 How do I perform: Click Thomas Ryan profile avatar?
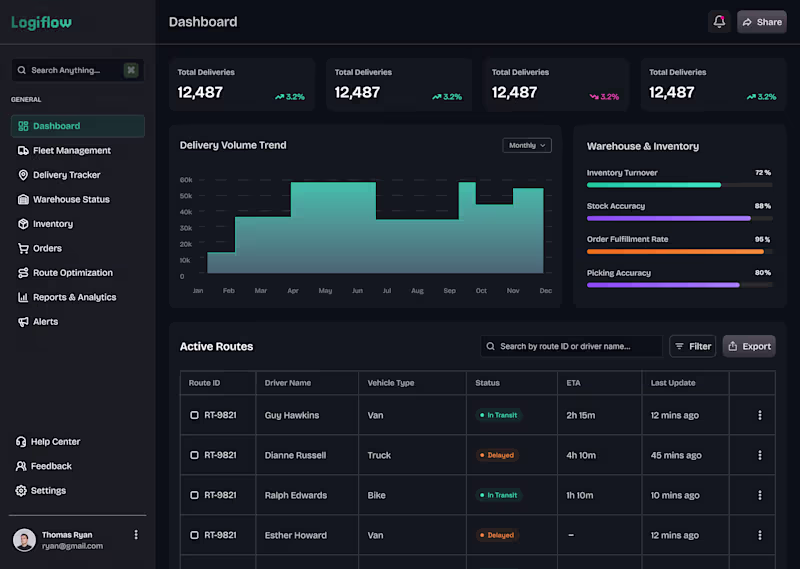pos(24,540)
